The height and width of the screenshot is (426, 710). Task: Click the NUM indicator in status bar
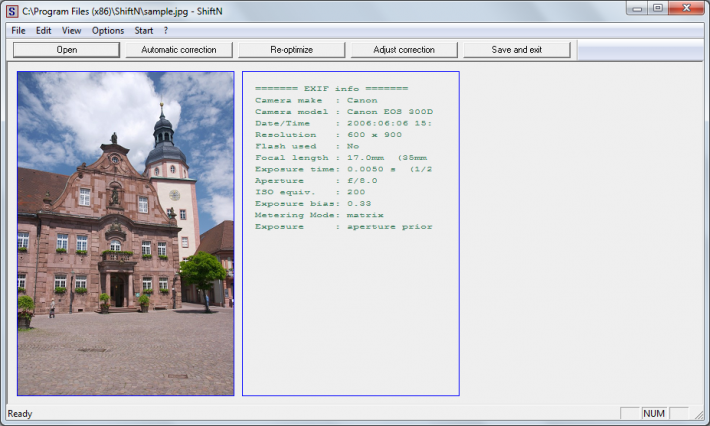[x=654, y=413]
